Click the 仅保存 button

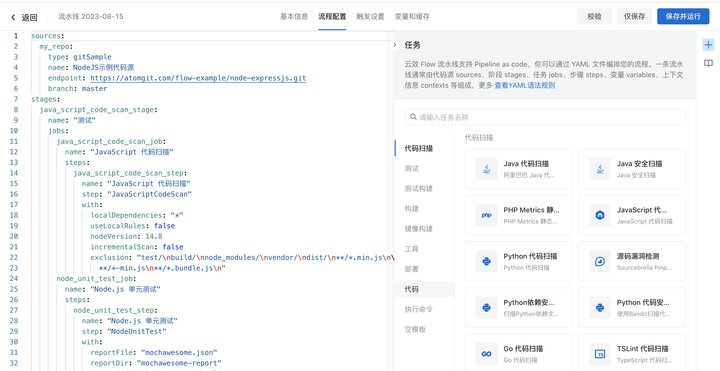(634, 16)
